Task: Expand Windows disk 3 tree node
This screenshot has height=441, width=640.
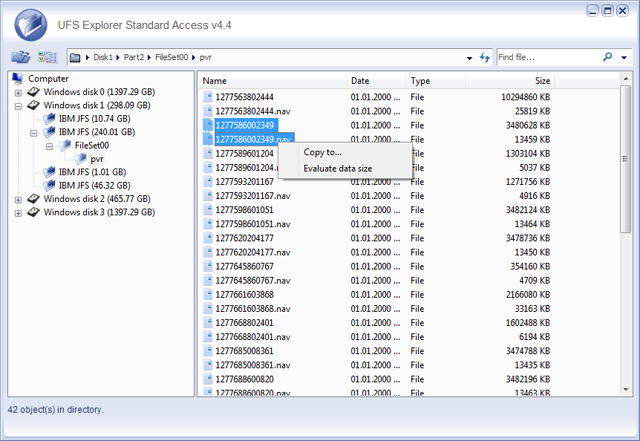Action: [x=18, y=213]
